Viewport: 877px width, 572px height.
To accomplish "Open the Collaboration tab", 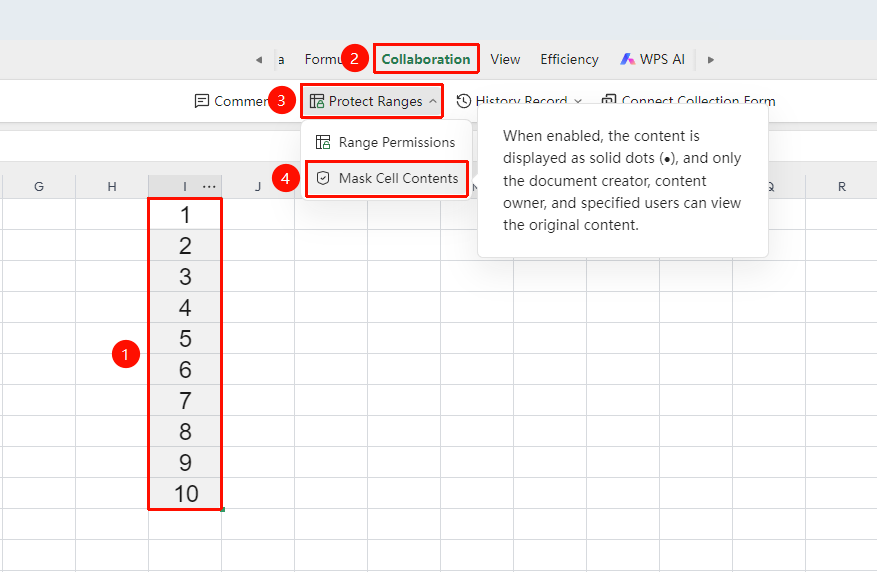I will (426, 59).
